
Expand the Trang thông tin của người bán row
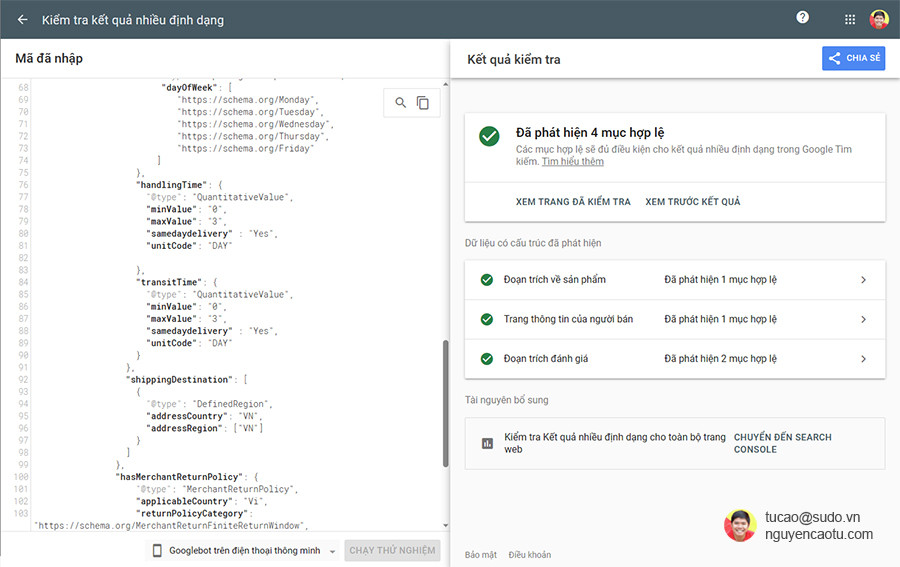pos(863,319)
